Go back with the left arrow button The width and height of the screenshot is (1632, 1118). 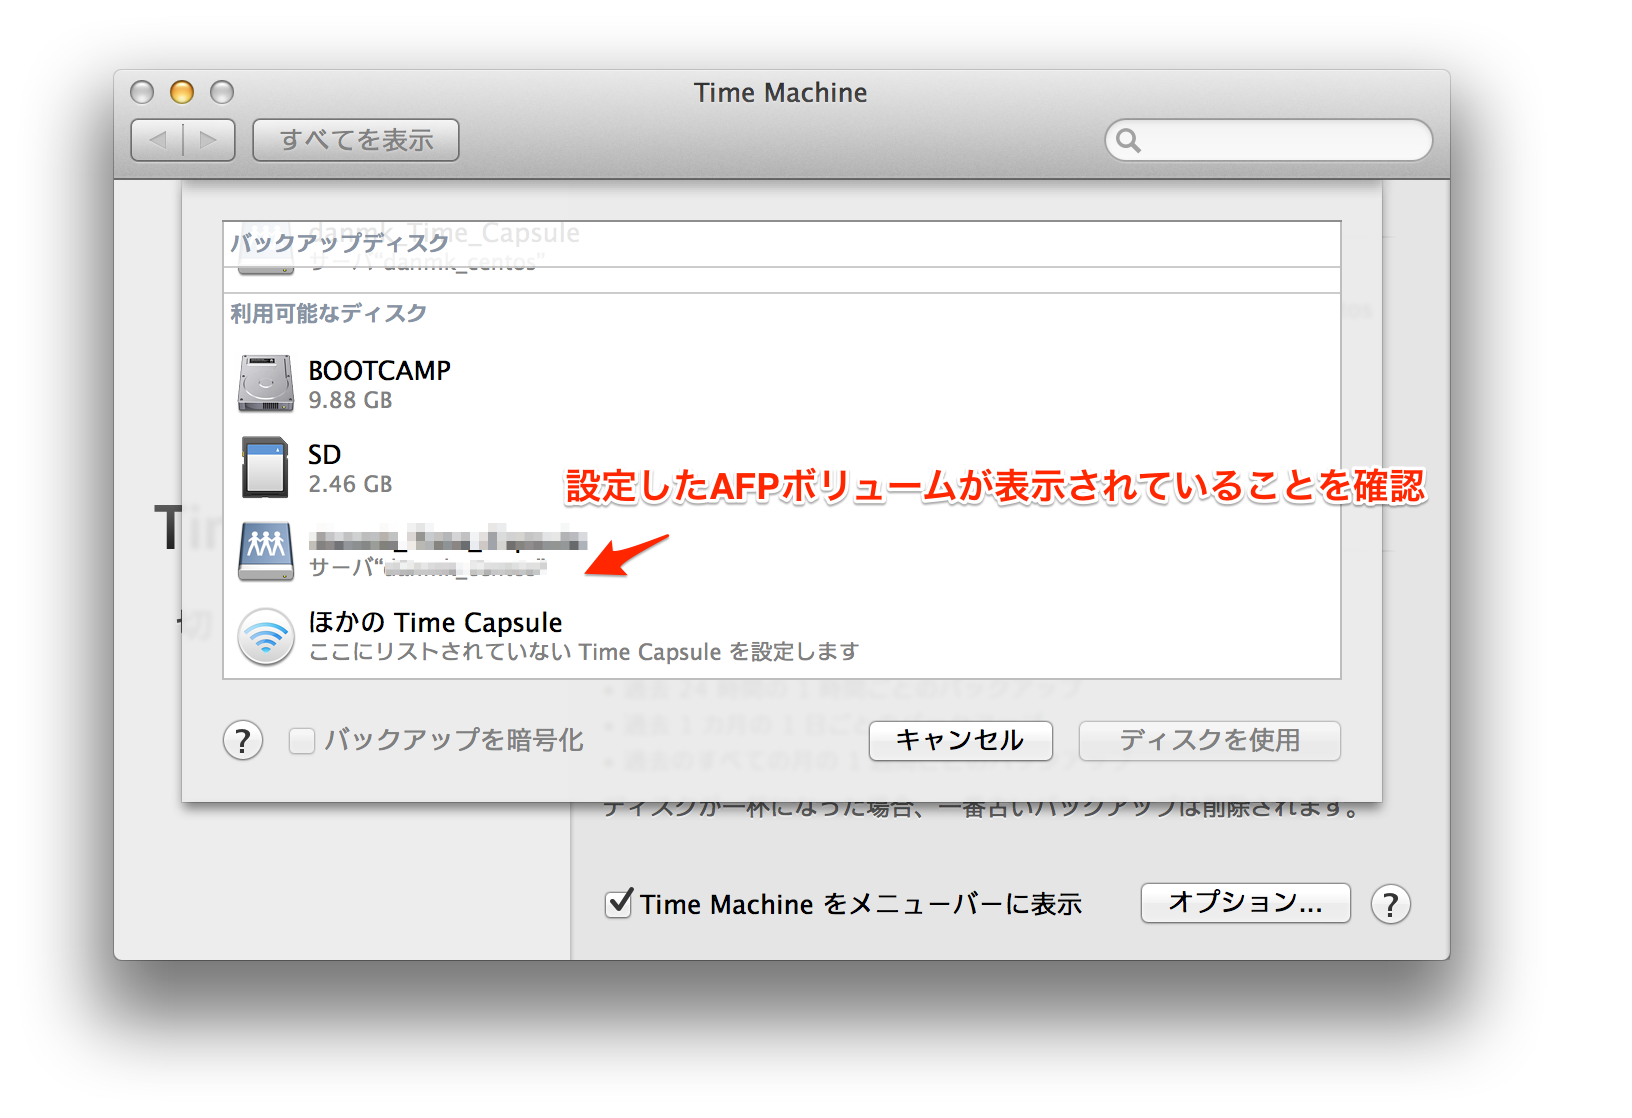(157, 140)
